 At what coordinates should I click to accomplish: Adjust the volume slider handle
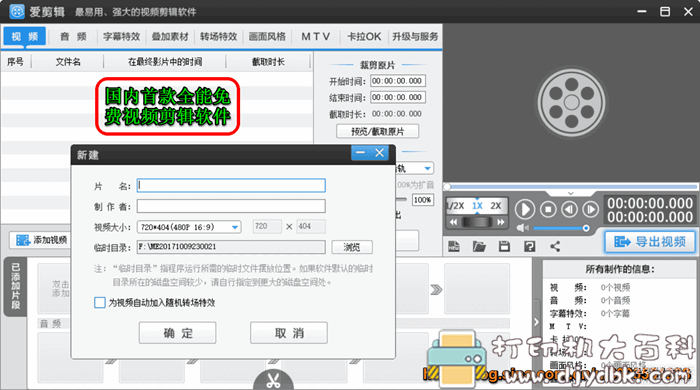coord(586,228)
